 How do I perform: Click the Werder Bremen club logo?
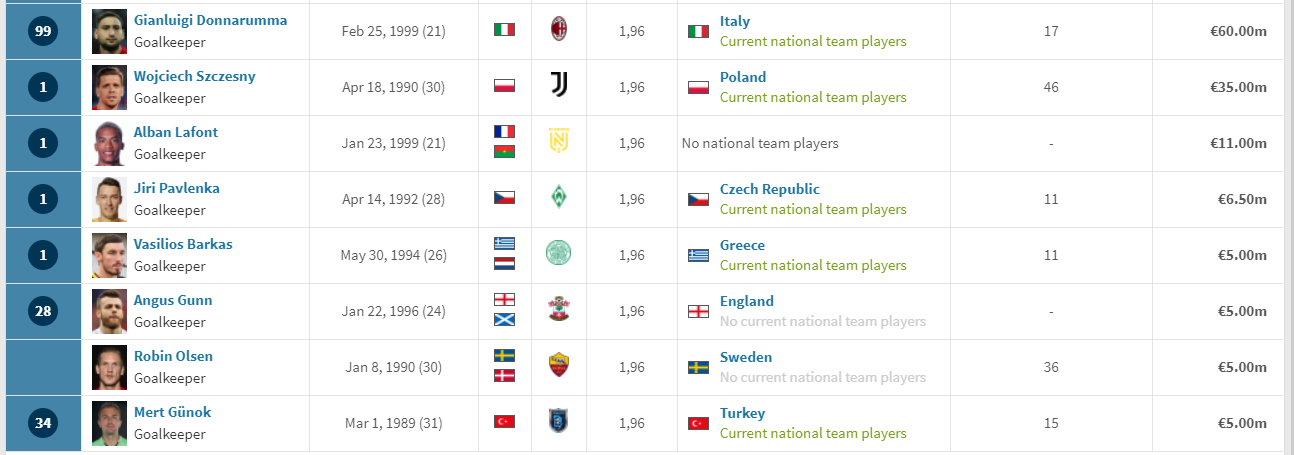tap(558, 198)
